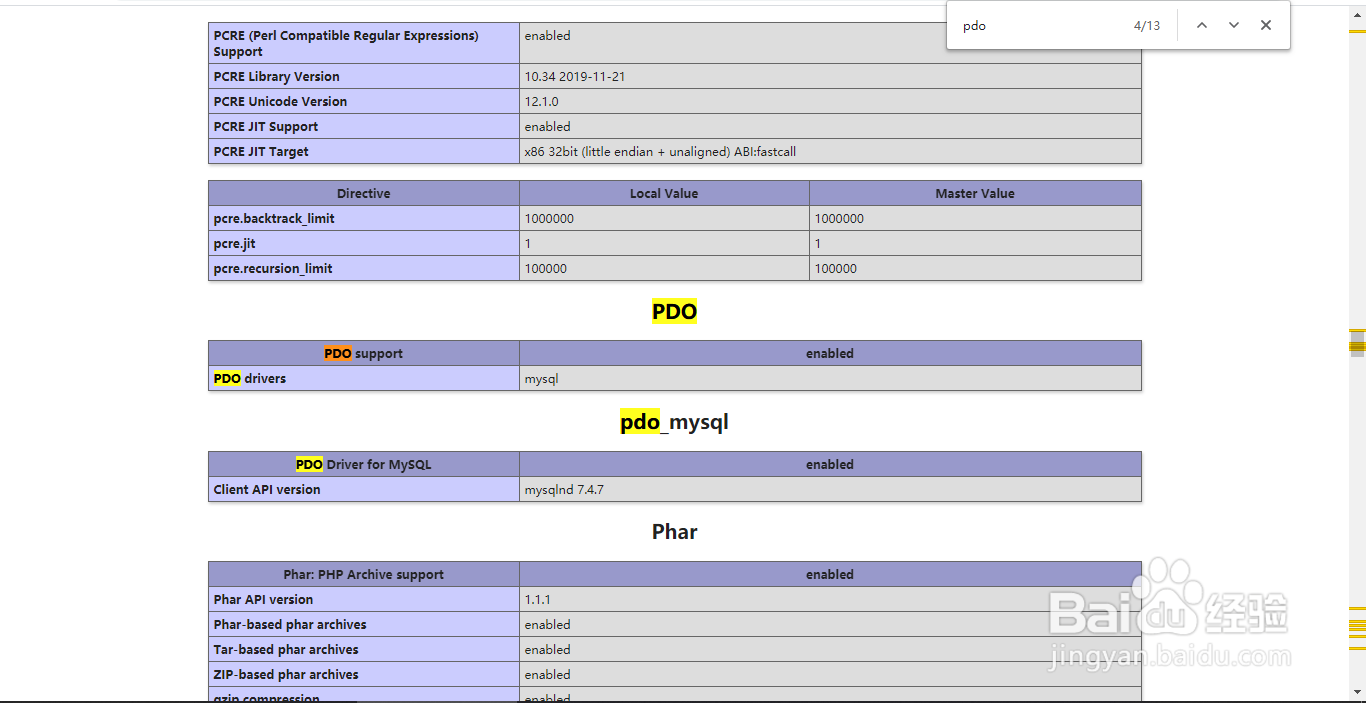Click the vertical scrollbar thumb
This screenshot has height=703, width=1366.
coord(1357,343)
